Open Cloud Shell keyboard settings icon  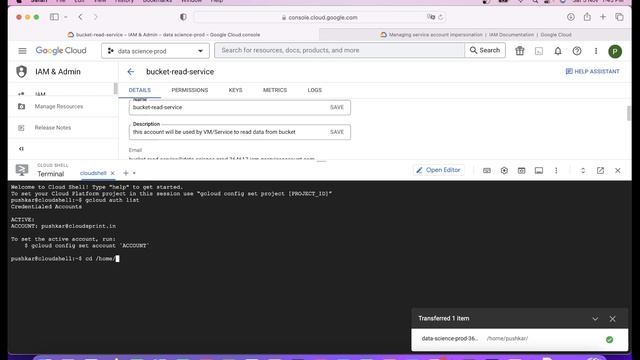[x=487, y=171]
